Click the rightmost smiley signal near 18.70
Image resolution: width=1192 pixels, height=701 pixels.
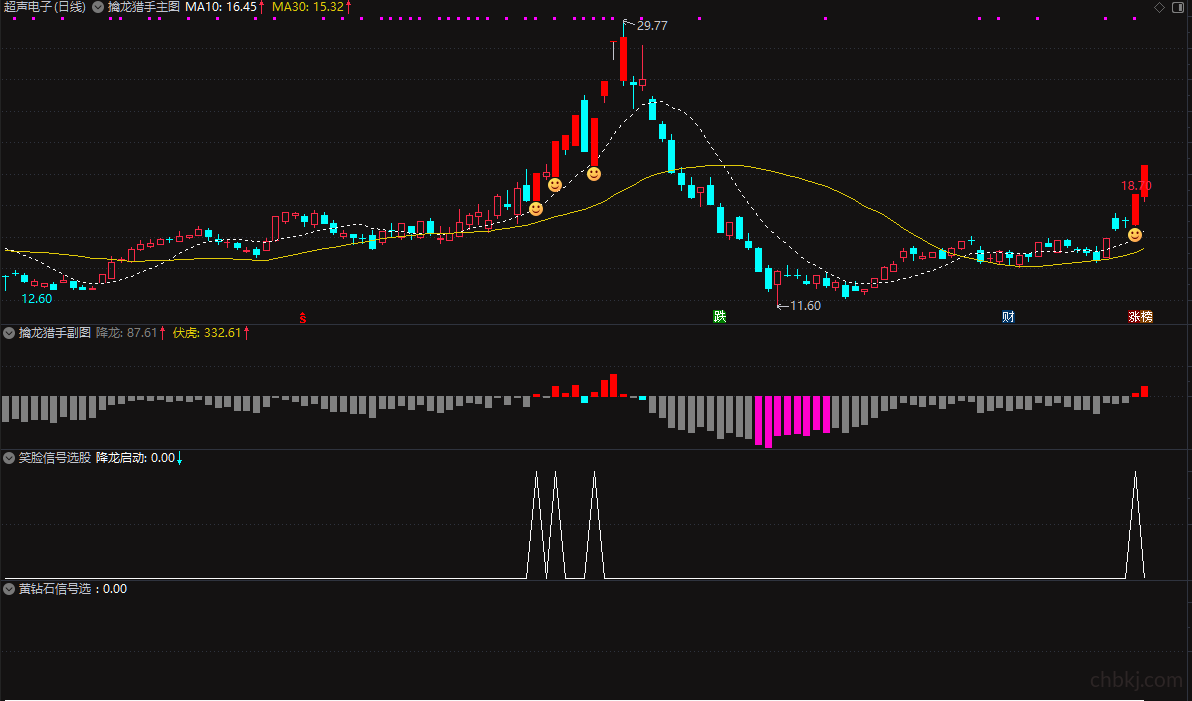point(1135,235)
